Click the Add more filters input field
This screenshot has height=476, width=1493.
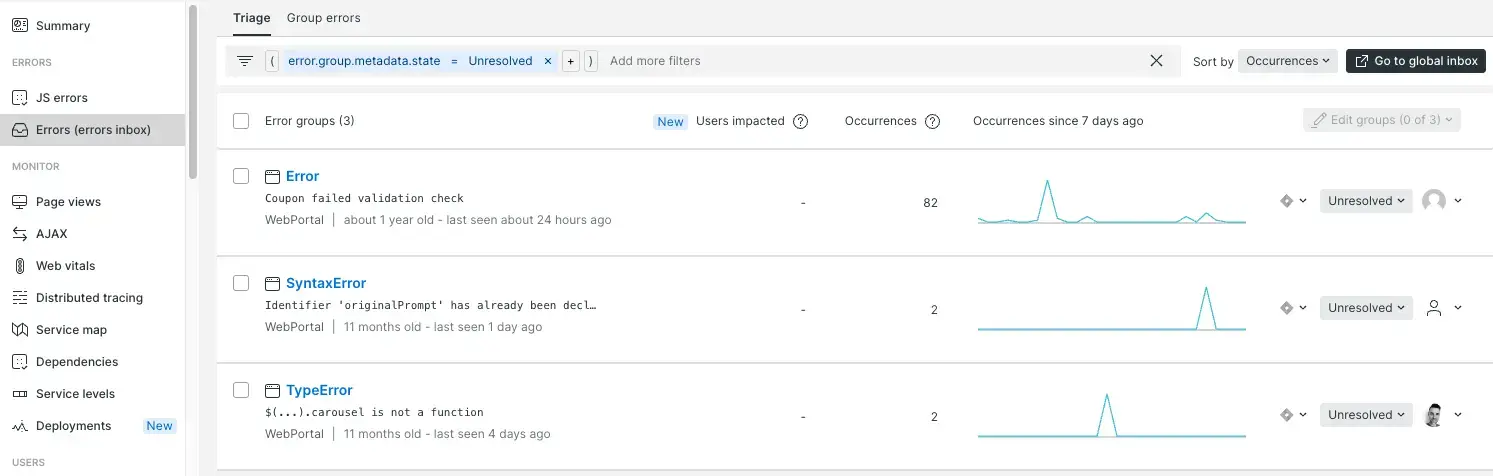[870, 61]
